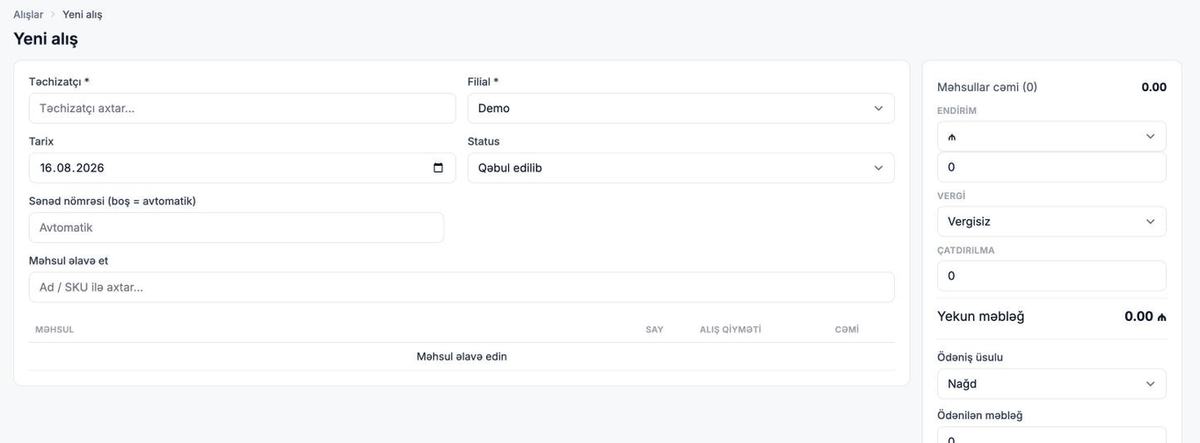
Task: Click the Endirim amount input field
Action: coord(1052,167)
